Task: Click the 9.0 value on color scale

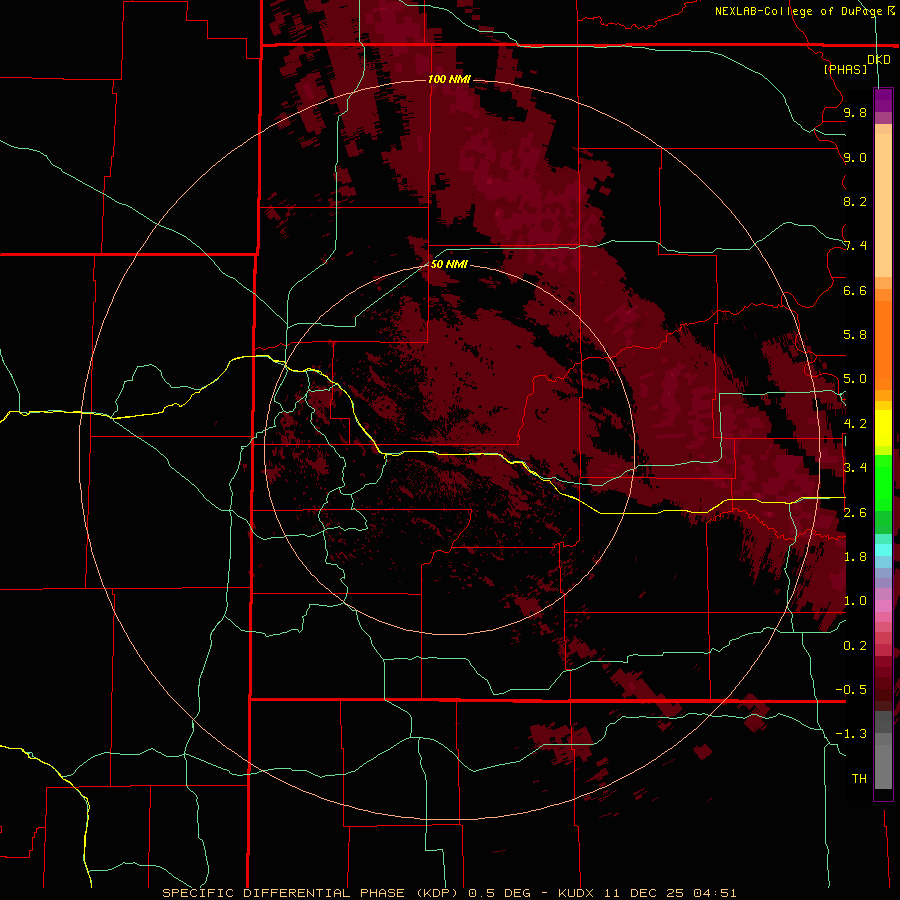Action: (855, 157)
